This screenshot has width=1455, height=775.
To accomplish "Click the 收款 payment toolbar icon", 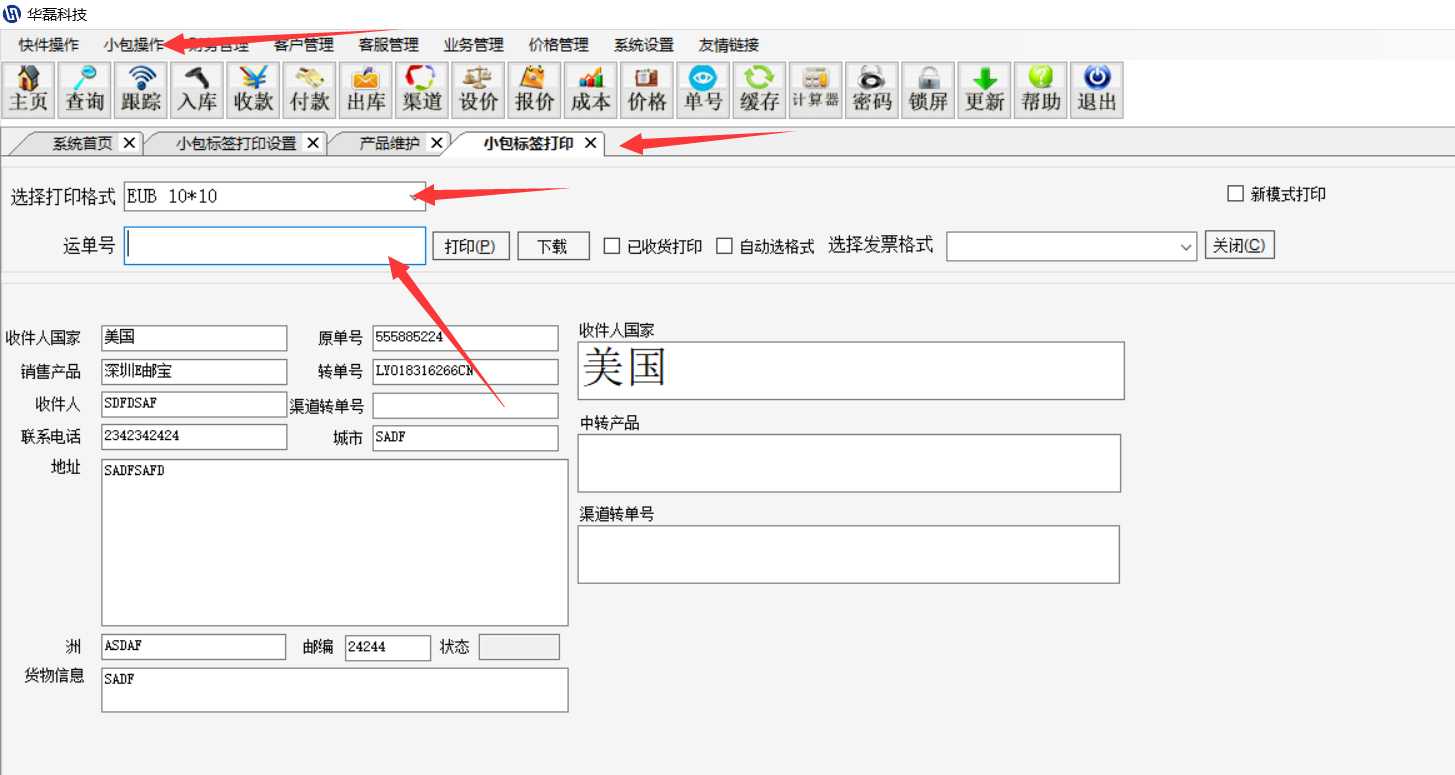I will tap(253, 90).
